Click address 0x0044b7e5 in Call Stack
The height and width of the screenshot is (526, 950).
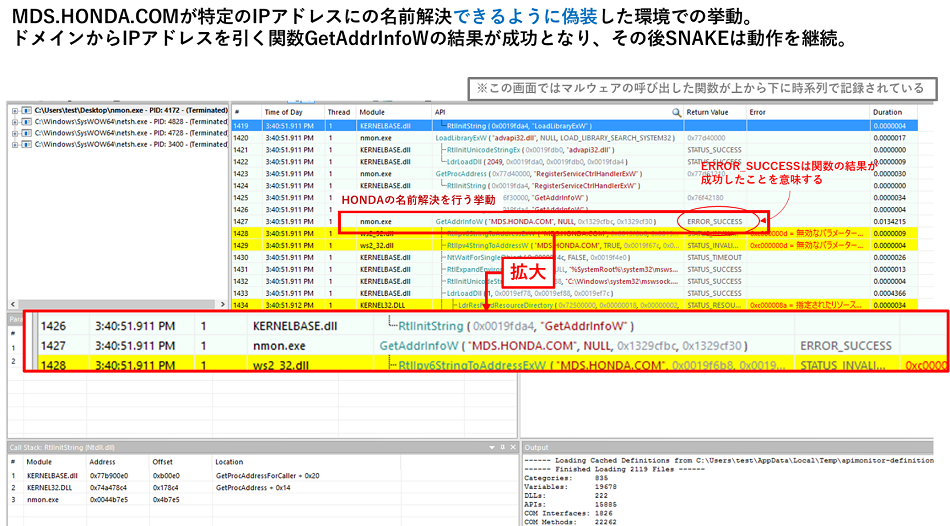point(109,500)
